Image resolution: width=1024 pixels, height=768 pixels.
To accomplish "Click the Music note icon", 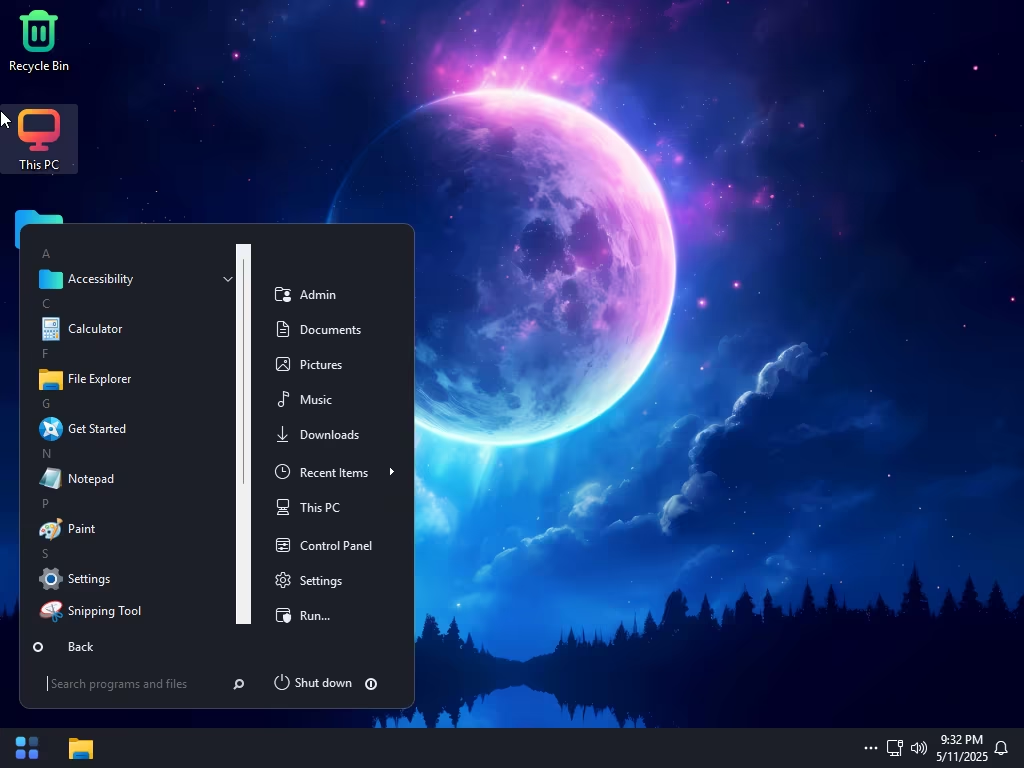I will (x=283, y=399).
